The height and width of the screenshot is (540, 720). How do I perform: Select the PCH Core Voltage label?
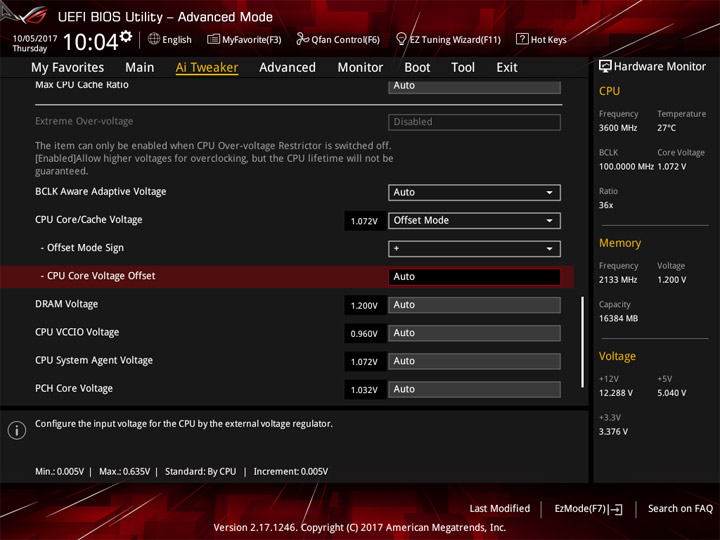(74, 388)
